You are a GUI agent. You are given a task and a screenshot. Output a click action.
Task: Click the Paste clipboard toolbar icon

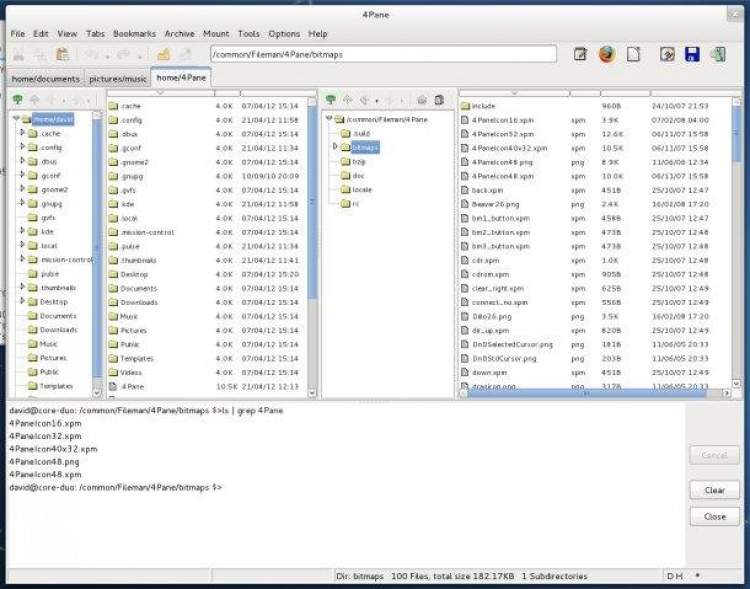(x=62, y=55)
